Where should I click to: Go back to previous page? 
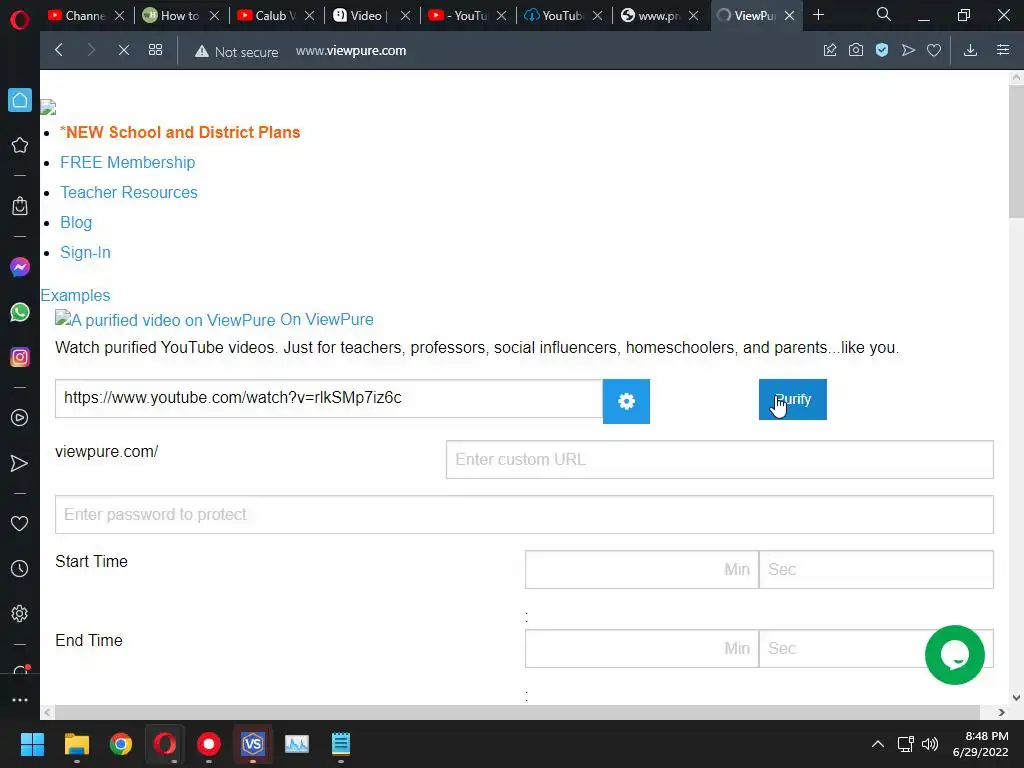click(59, 50)
